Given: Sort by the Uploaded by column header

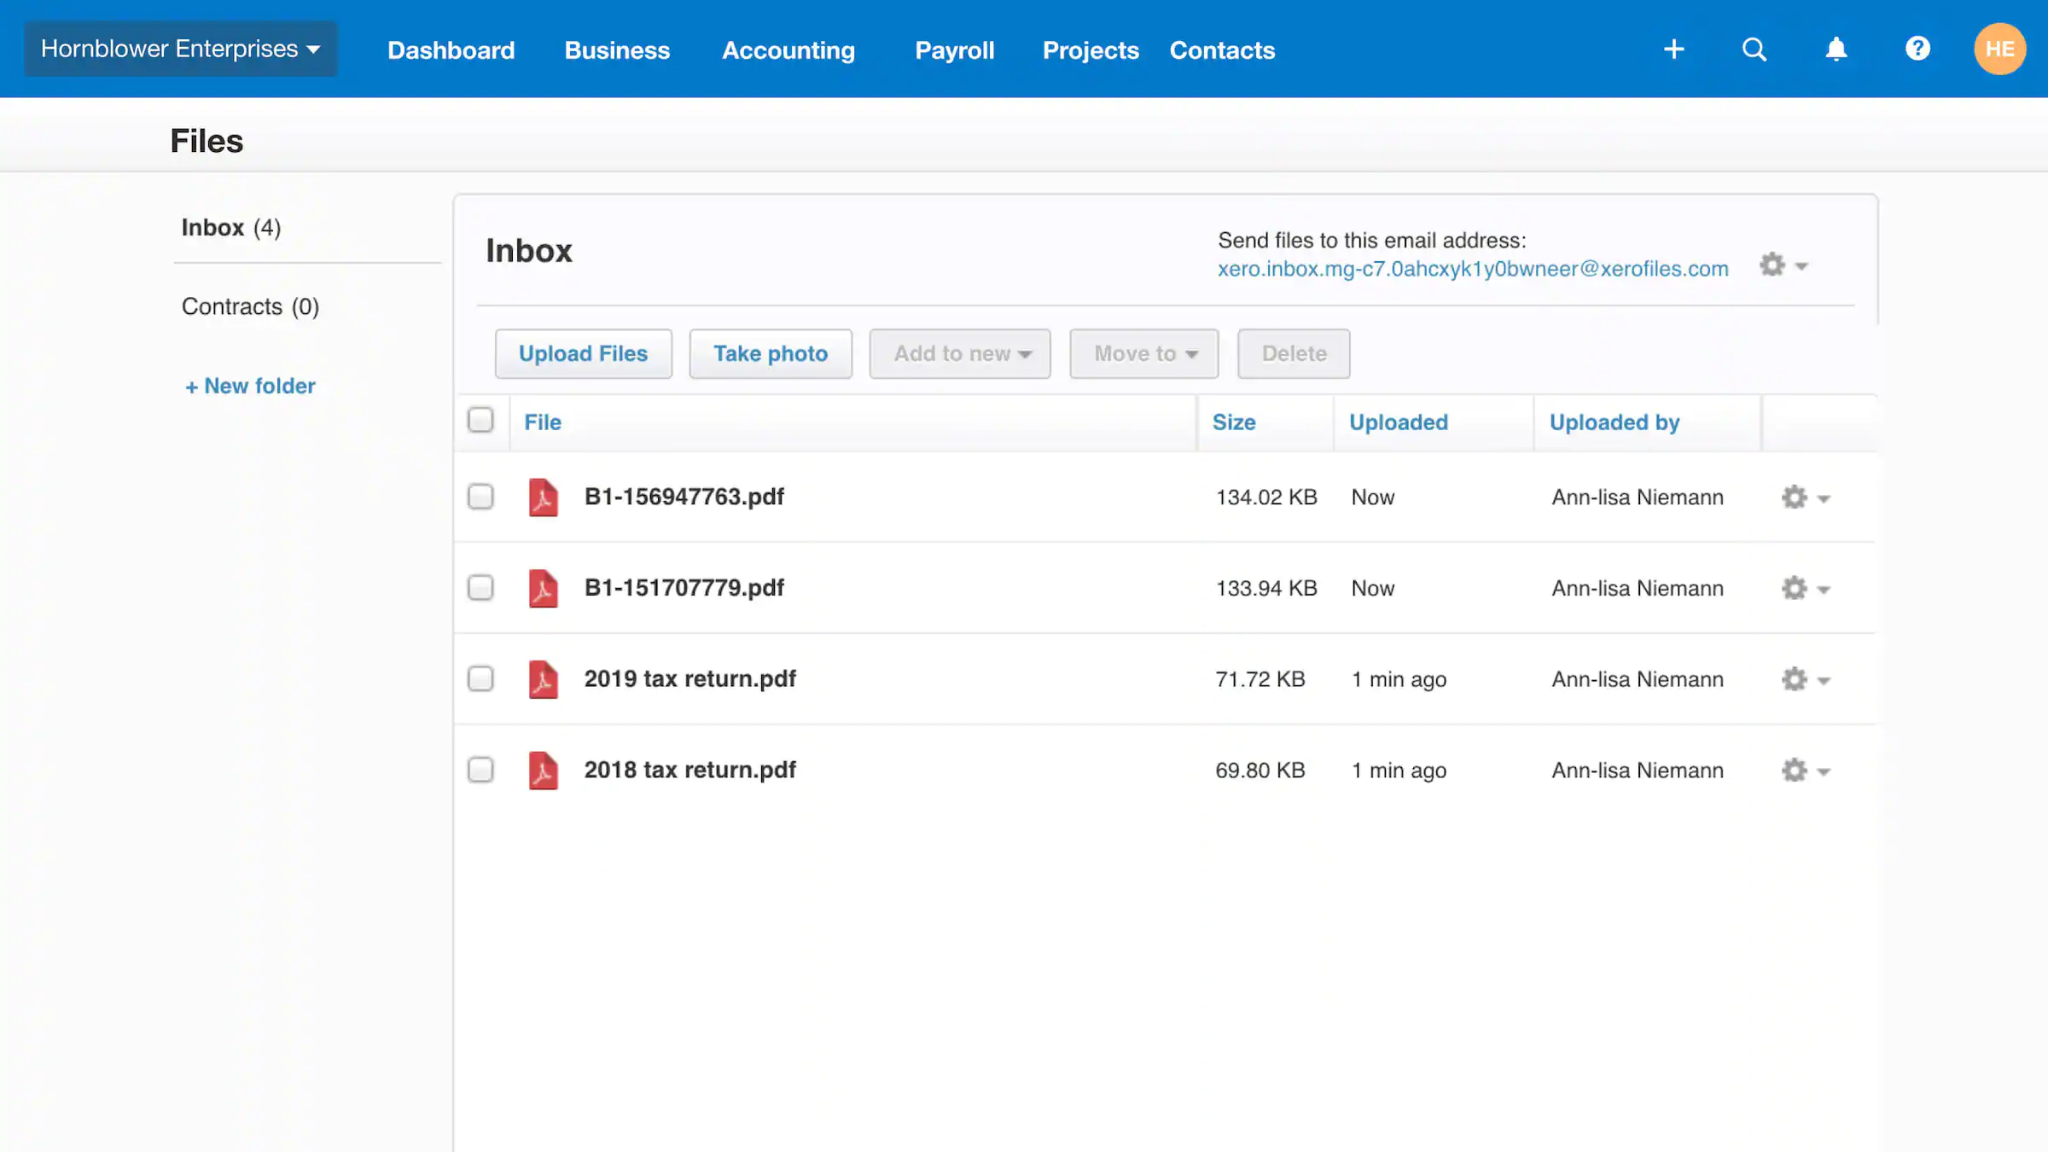Looking at the screenshot, I should click(x=1614, y=422).
